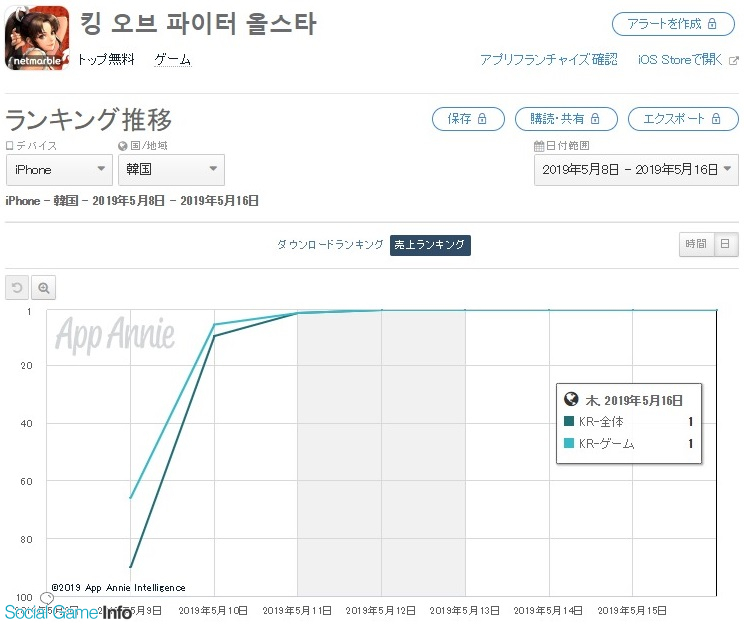Viewport: 744px width, 625px height.
Task: Click the magnifier zoom icon above chart
Action: (44, 288)
